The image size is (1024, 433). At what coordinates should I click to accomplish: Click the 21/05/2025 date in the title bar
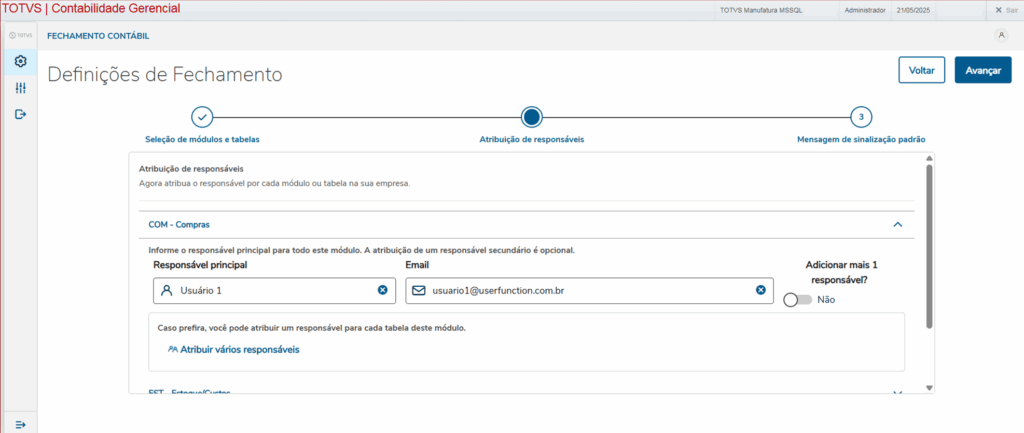pyautogui.click(x=912, y=10)
